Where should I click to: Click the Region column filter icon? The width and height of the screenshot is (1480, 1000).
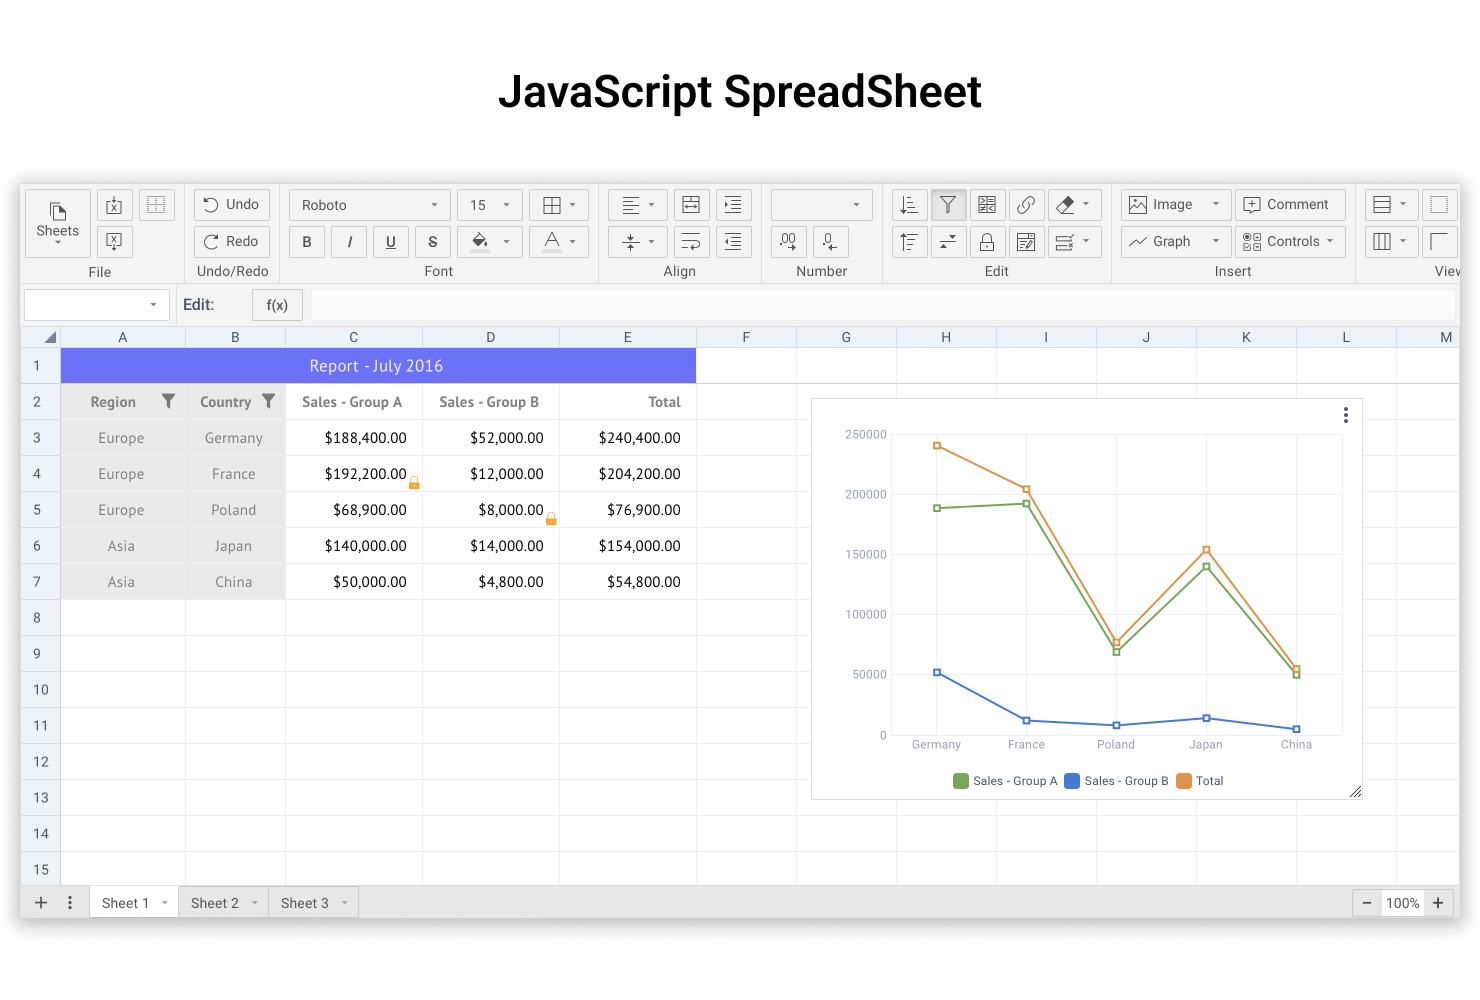click(x=168, y=401)
